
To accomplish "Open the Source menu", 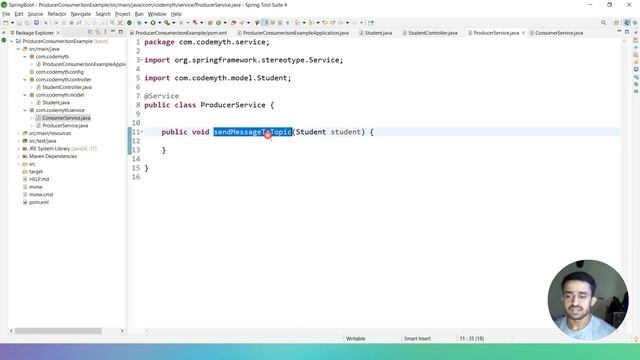I will tap(35, 14).
